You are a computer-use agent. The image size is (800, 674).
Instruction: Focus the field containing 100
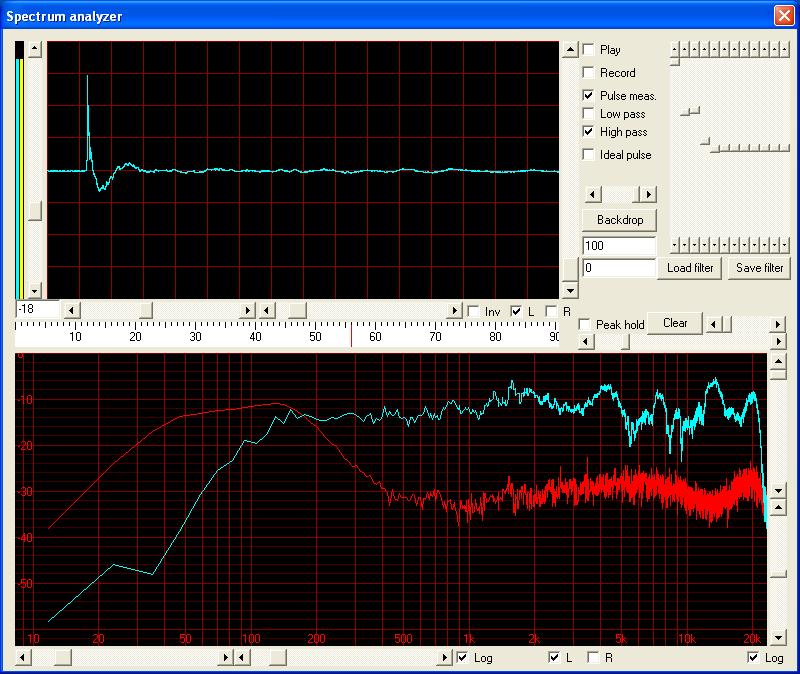(619, 246)
